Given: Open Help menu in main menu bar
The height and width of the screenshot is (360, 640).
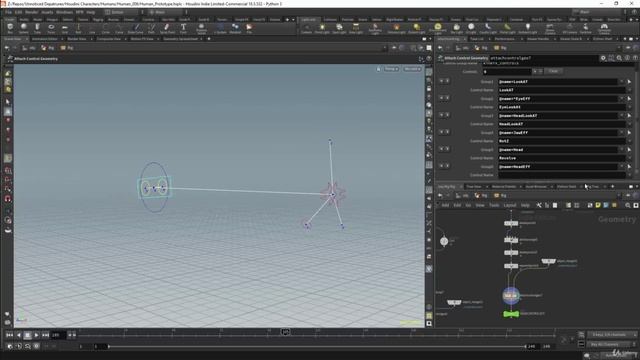Looking at the screenshot, I should point(91,12).
